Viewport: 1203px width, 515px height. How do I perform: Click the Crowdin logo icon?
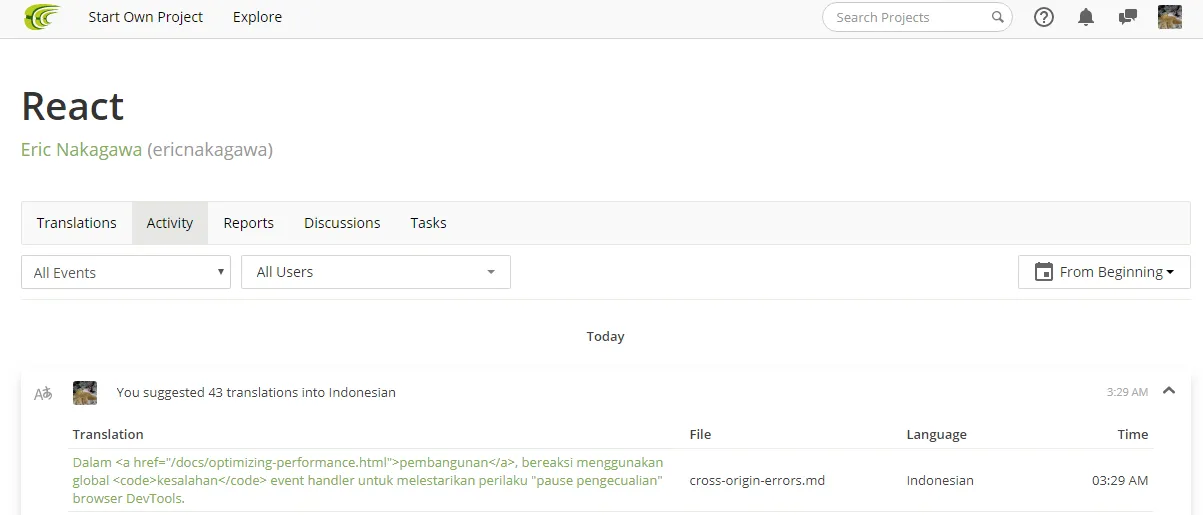(42, 17)
